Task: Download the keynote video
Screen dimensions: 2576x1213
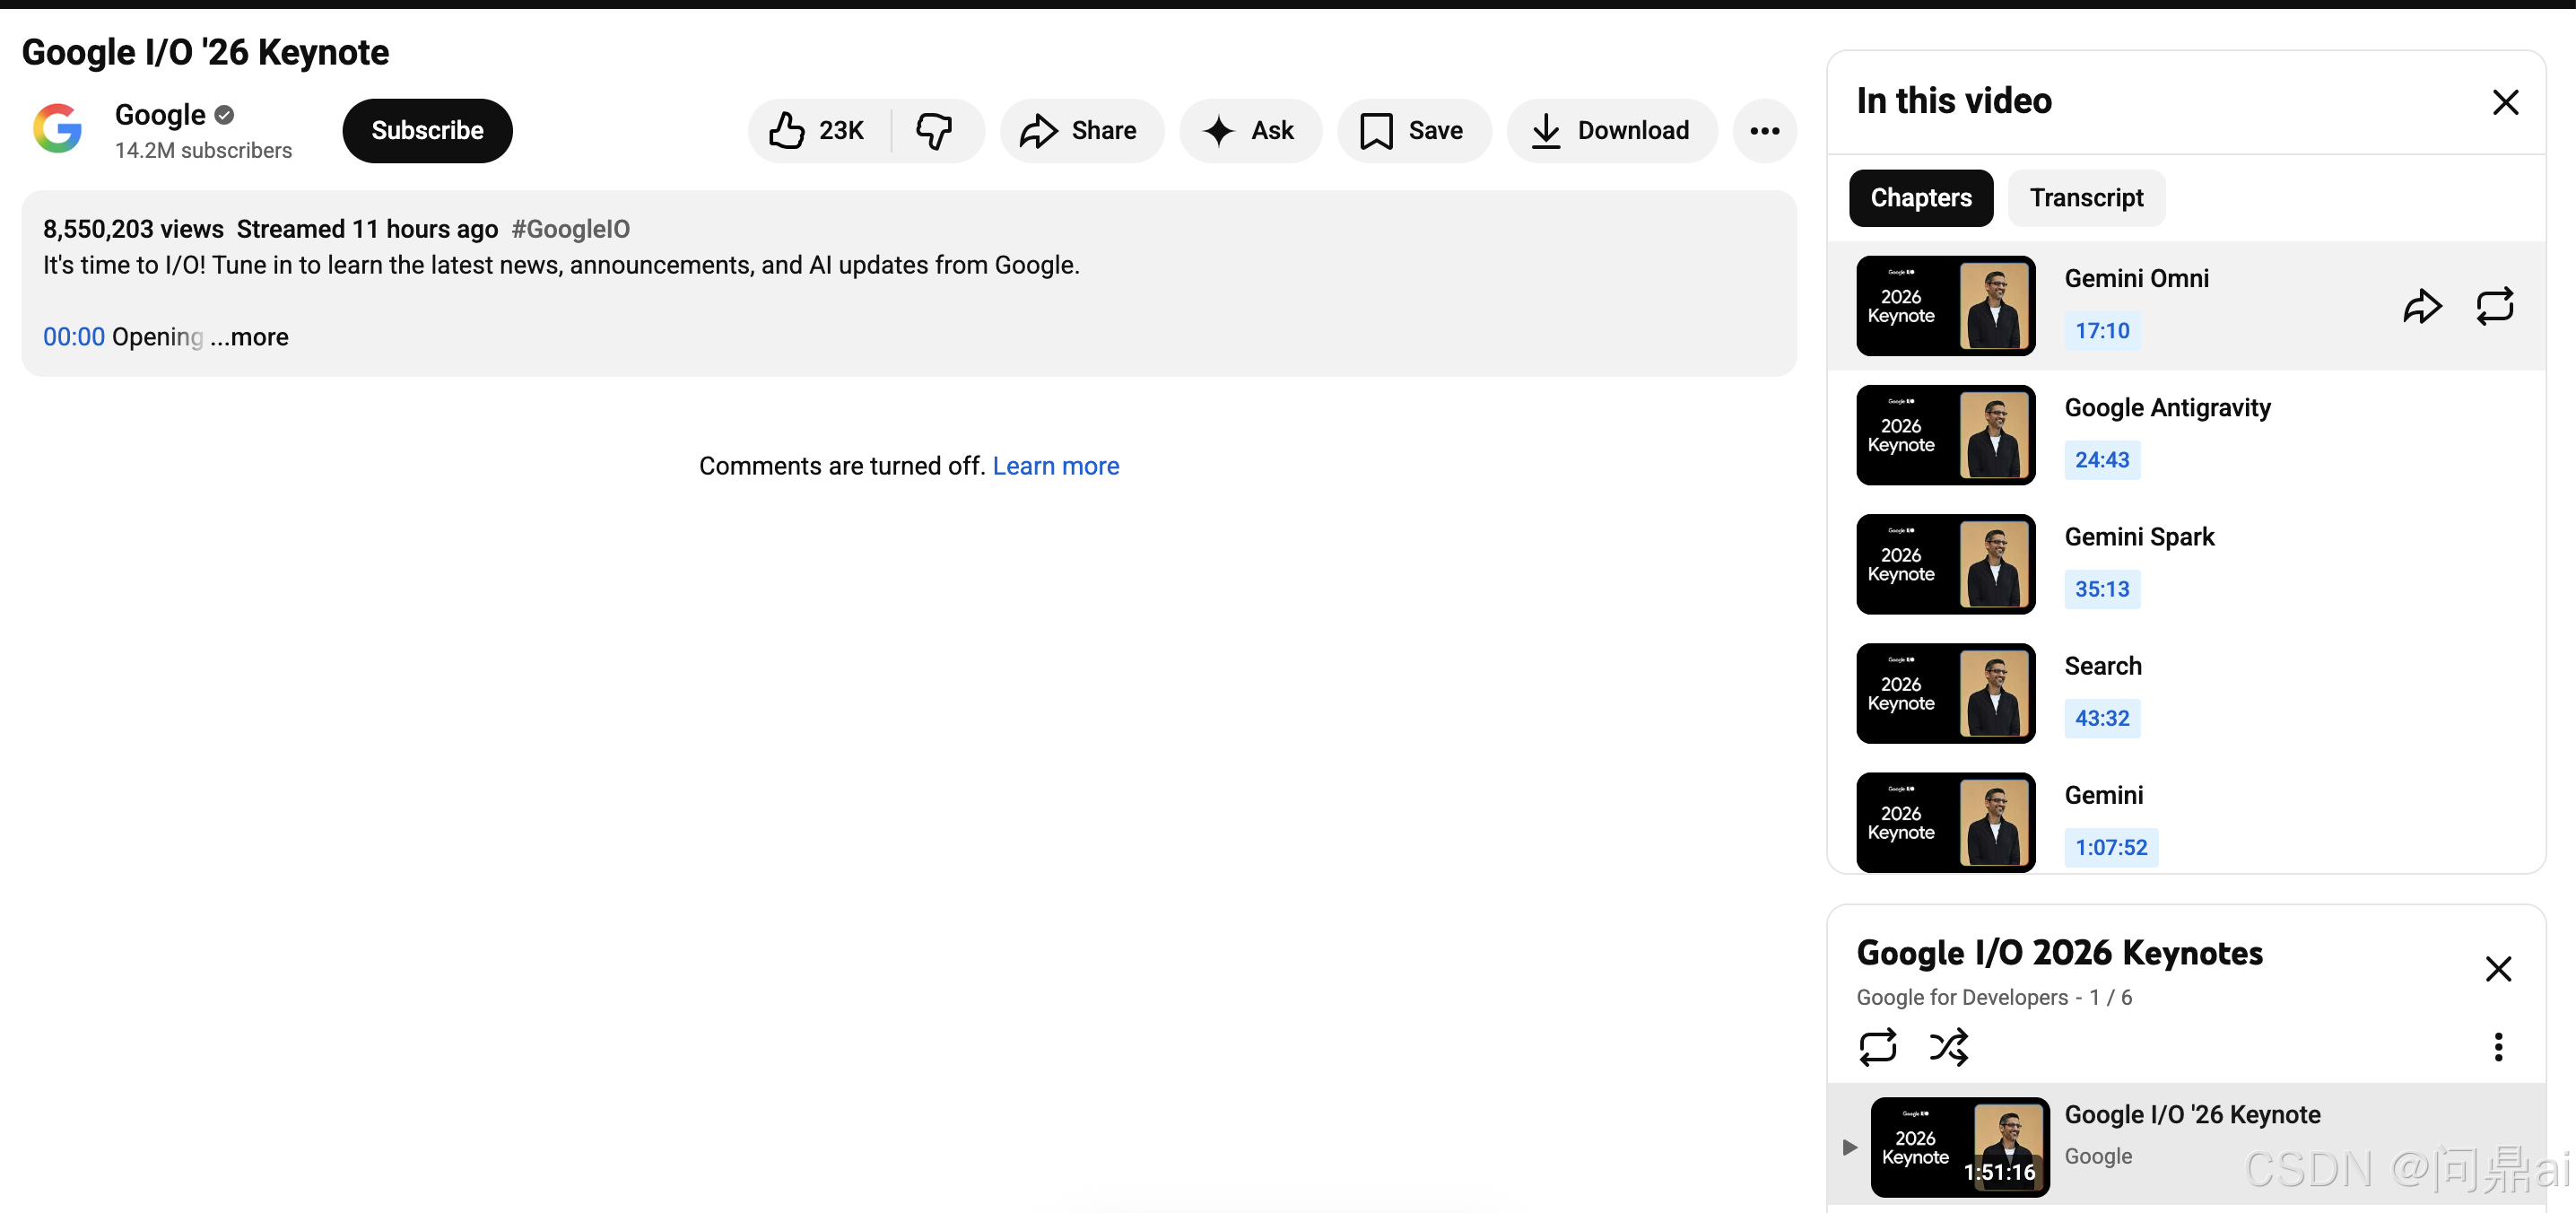Action: (1612, 131)
